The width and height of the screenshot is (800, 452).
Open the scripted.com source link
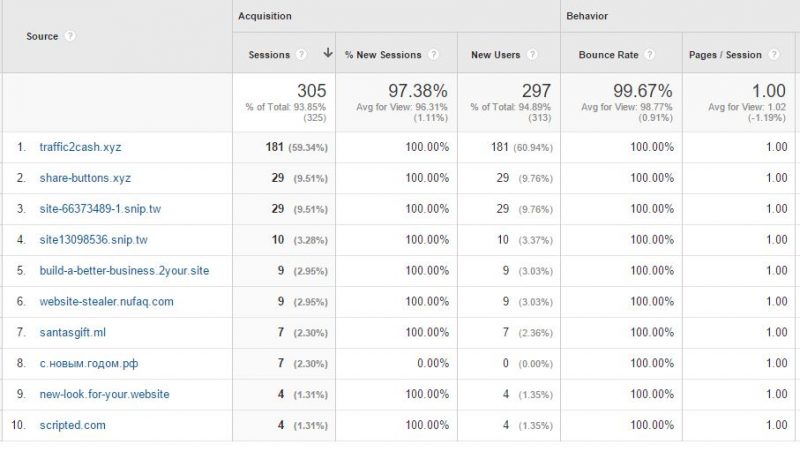(x=72, y=425)
